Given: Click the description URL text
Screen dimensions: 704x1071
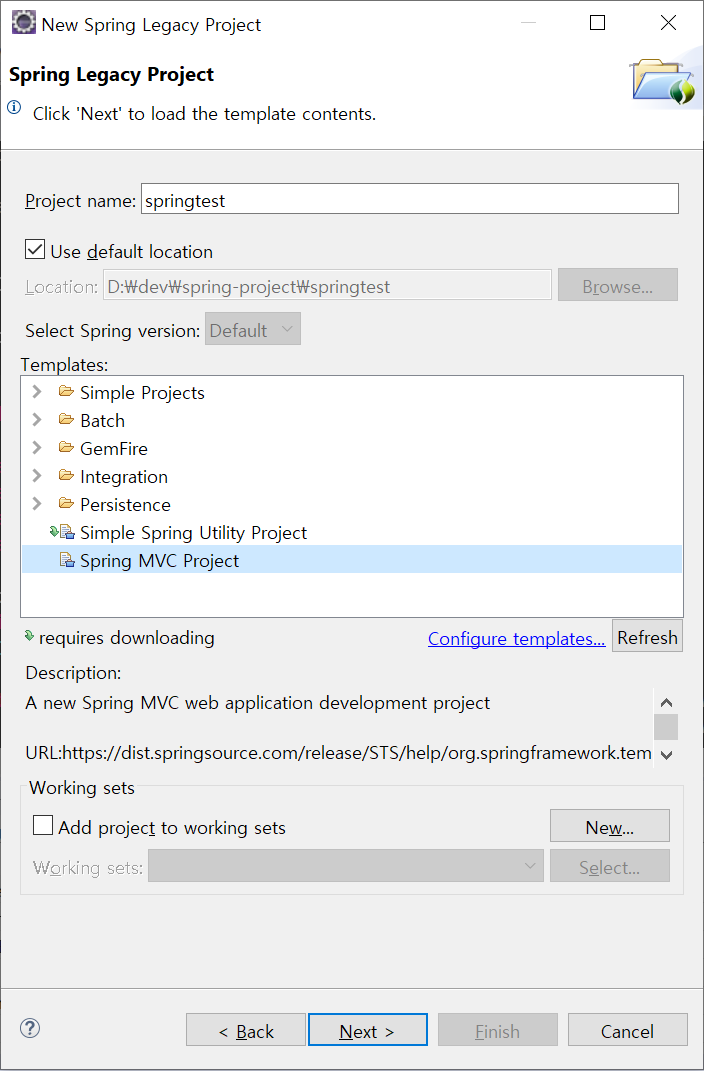Looking at the screenshot, I should tap(338, 752).
